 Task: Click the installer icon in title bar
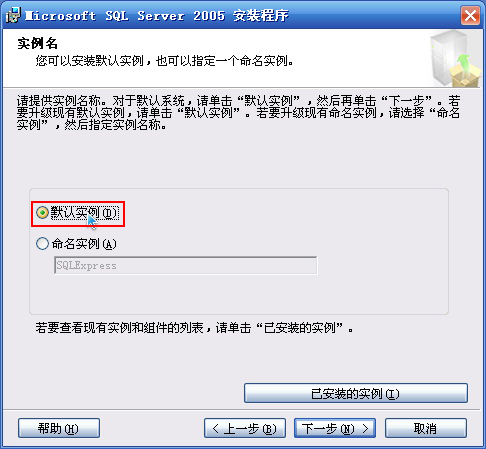(x=13, y=15)
